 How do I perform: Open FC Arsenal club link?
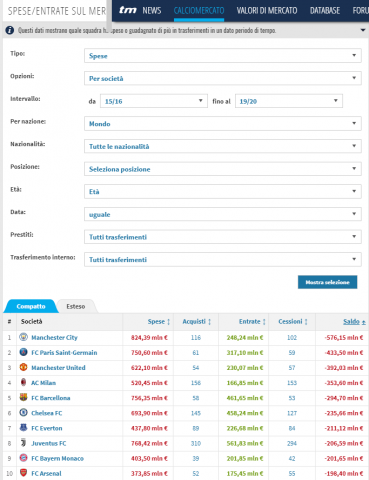pyautogui.click(x=46, y=473)
